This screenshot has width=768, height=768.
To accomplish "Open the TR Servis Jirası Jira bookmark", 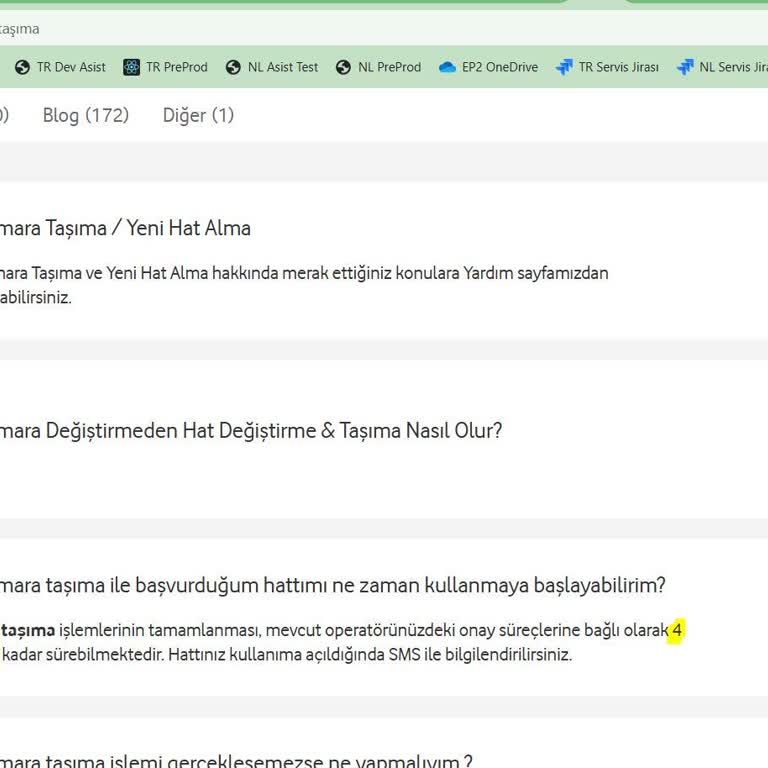I will (x=564, y=67).
